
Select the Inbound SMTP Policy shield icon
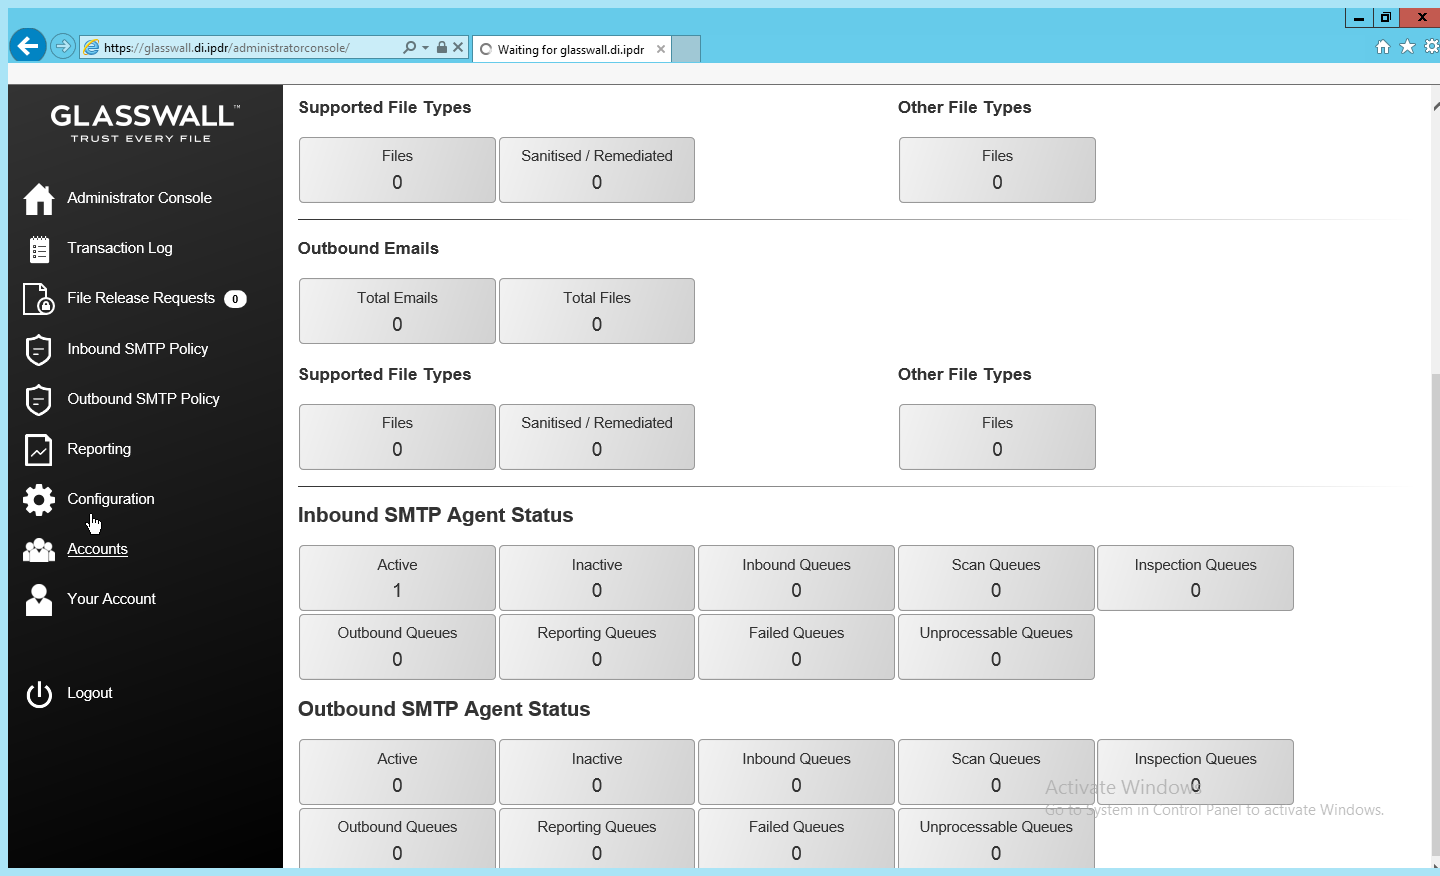pyautogui.click(x=39, y=349)
